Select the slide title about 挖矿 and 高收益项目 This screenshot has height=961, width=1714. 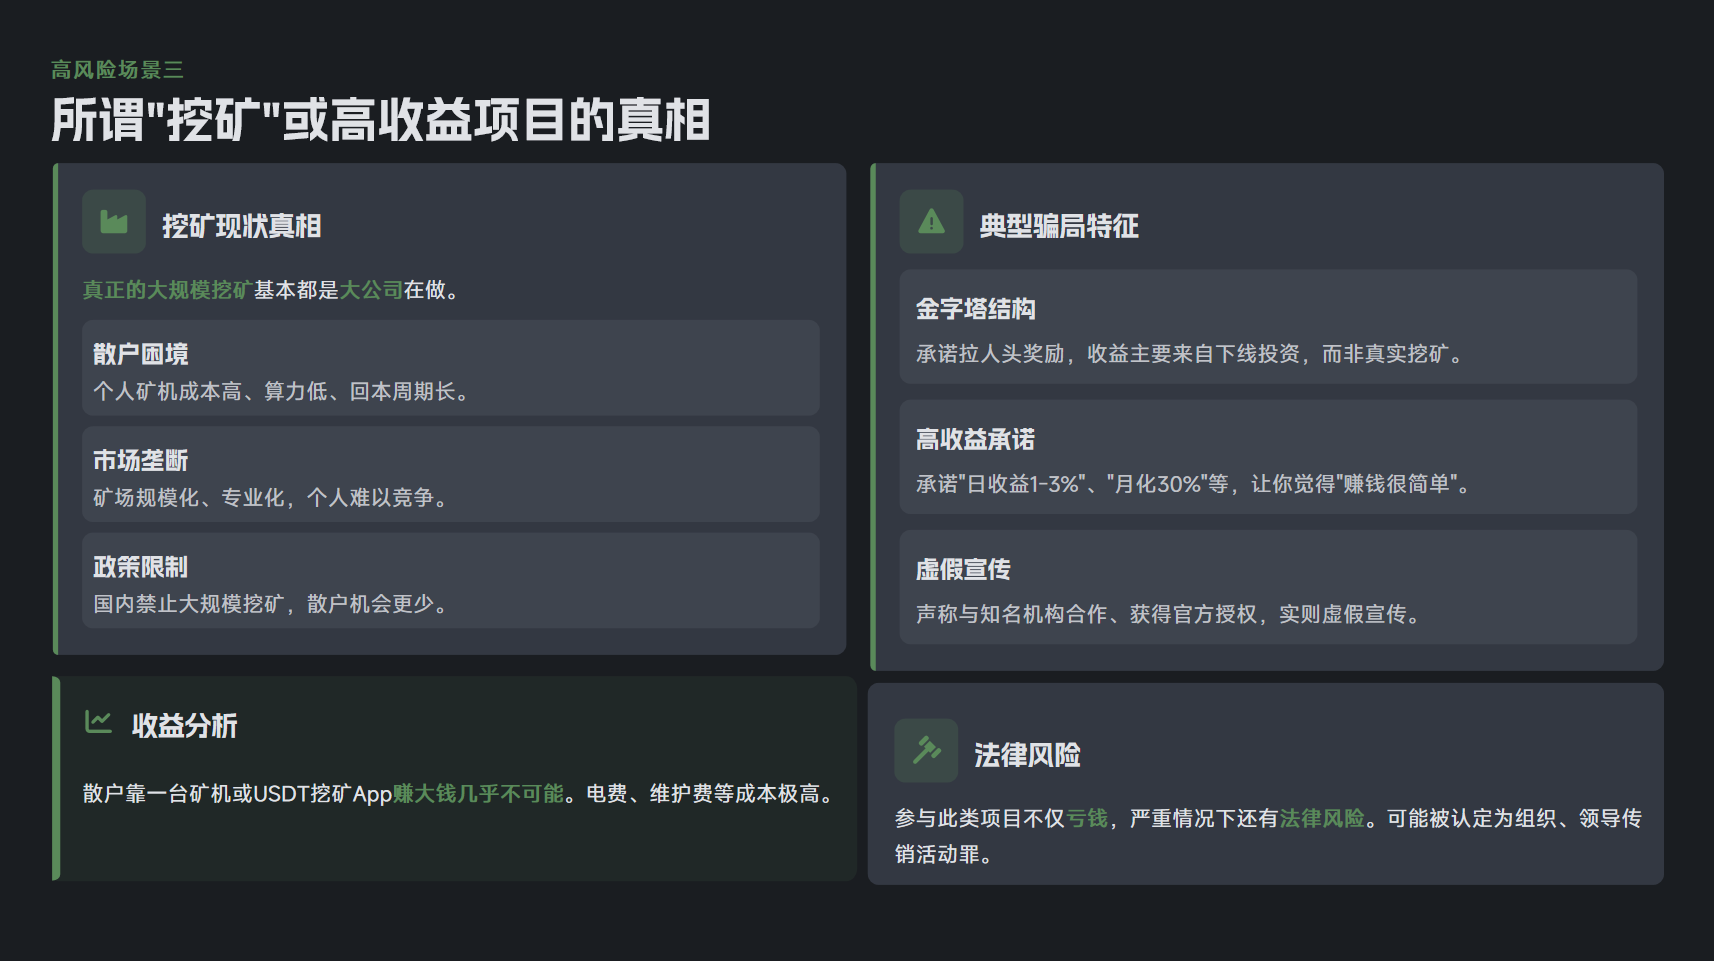pyautogui.click(x=380, y=120)
